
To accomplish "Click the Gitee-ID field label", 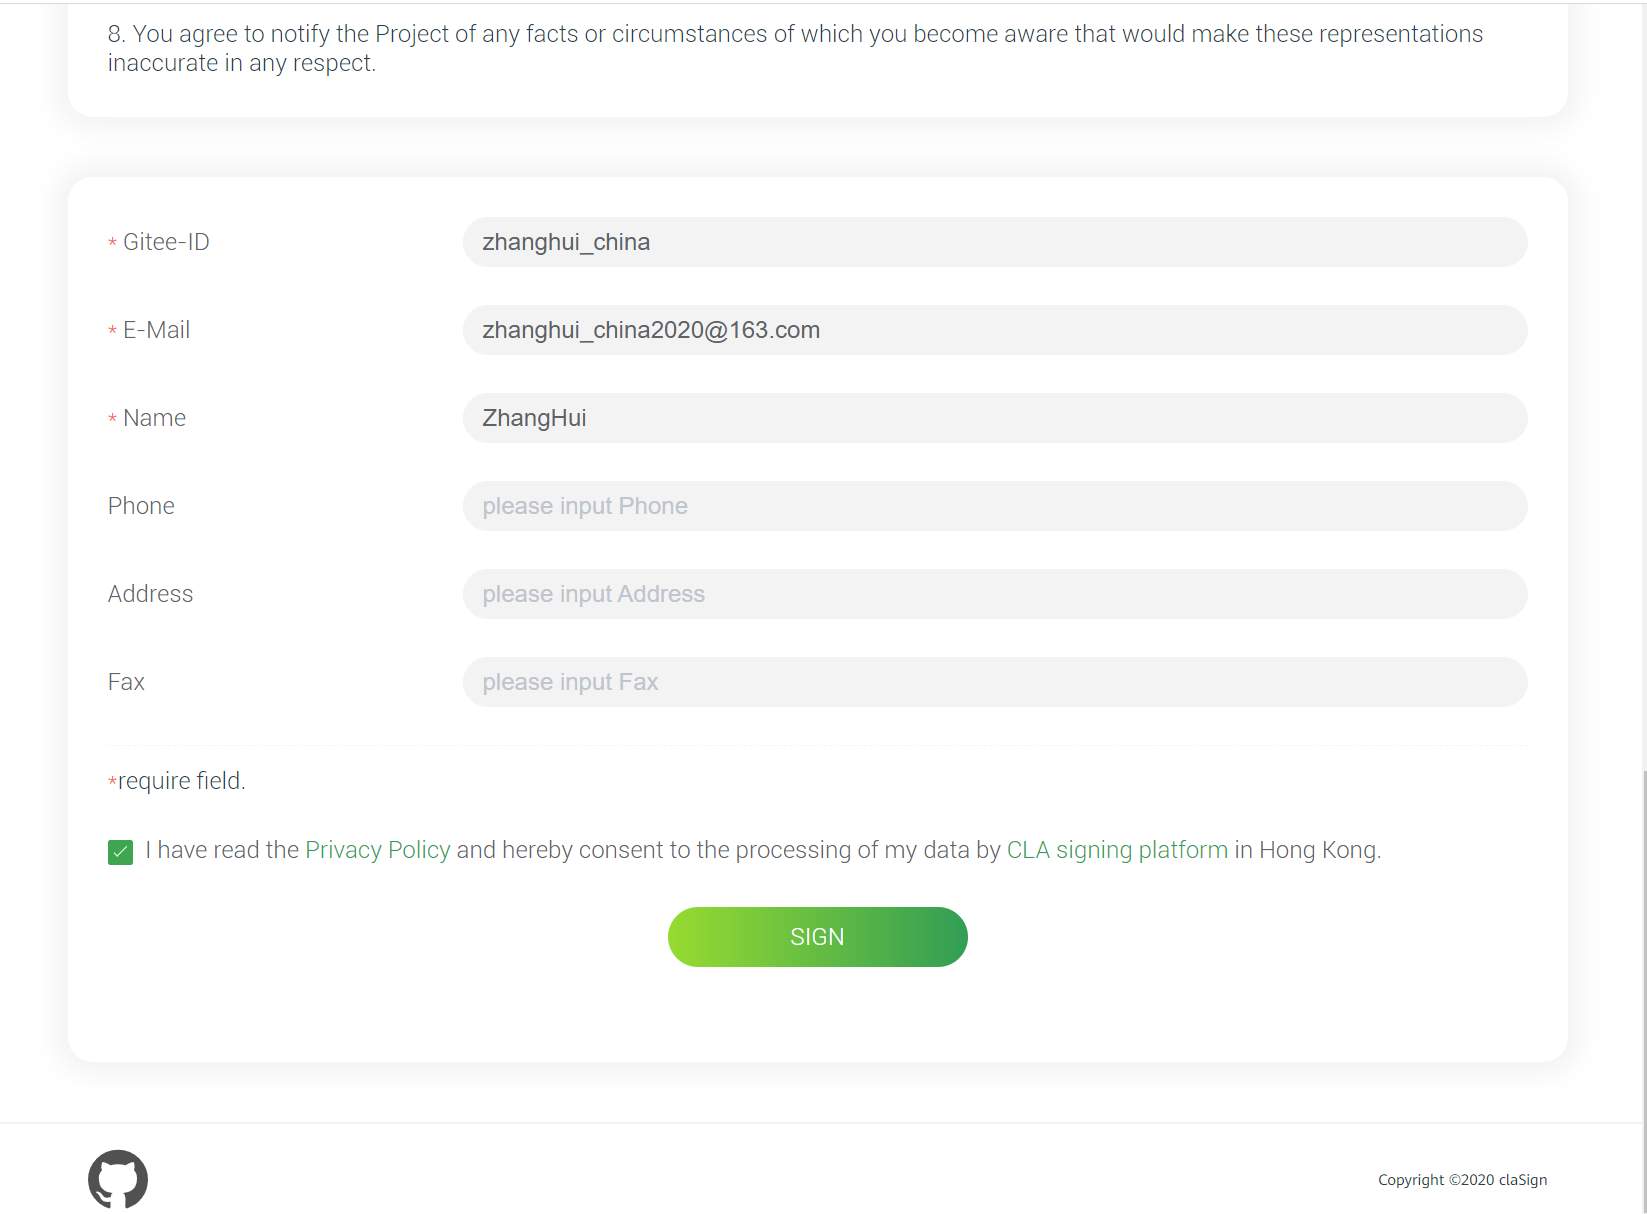I will pos(166,242).
